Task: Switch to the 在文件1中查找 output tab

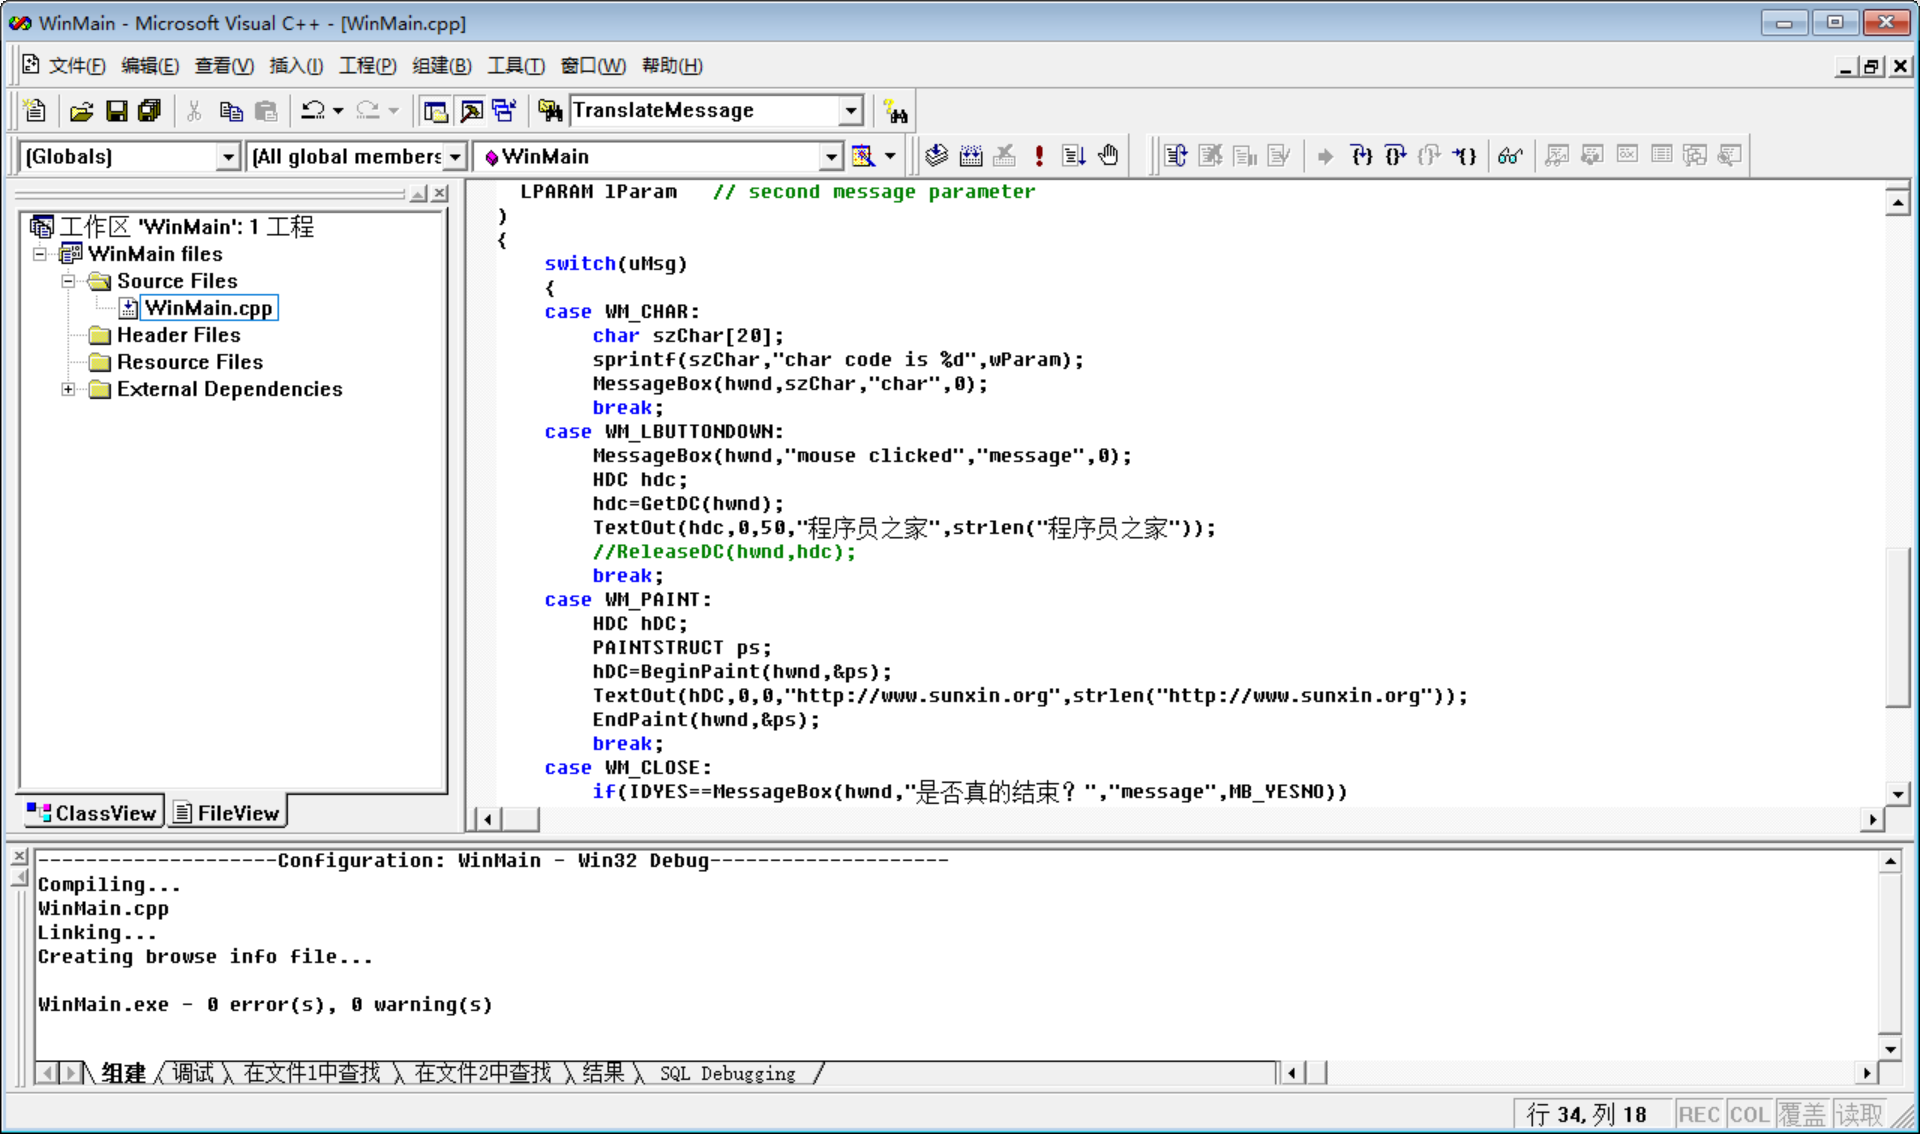Action: coord(312,1073)
